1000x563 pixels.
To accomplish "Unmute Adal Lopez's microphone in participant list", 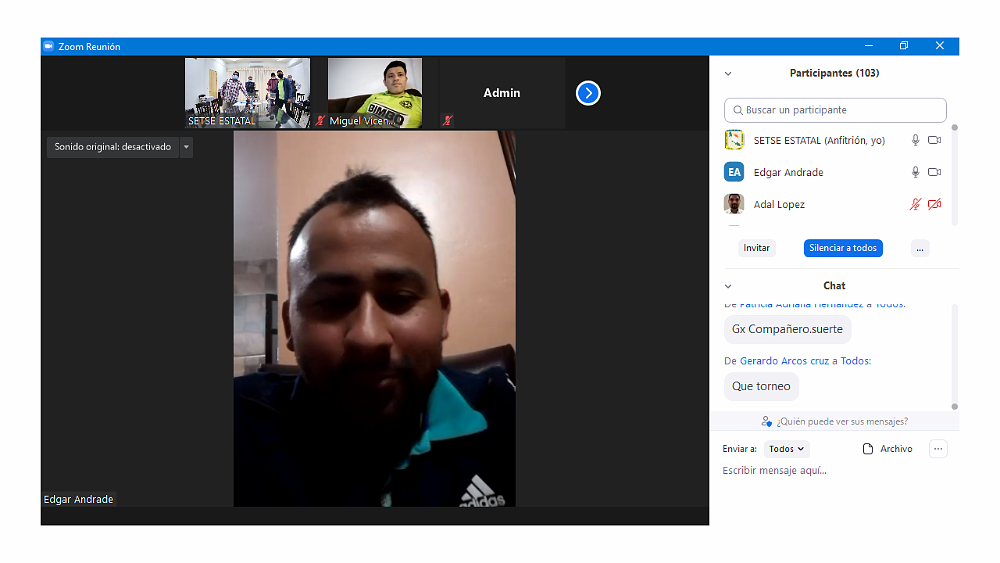I will pyautogui.click(x=915, y=204).
